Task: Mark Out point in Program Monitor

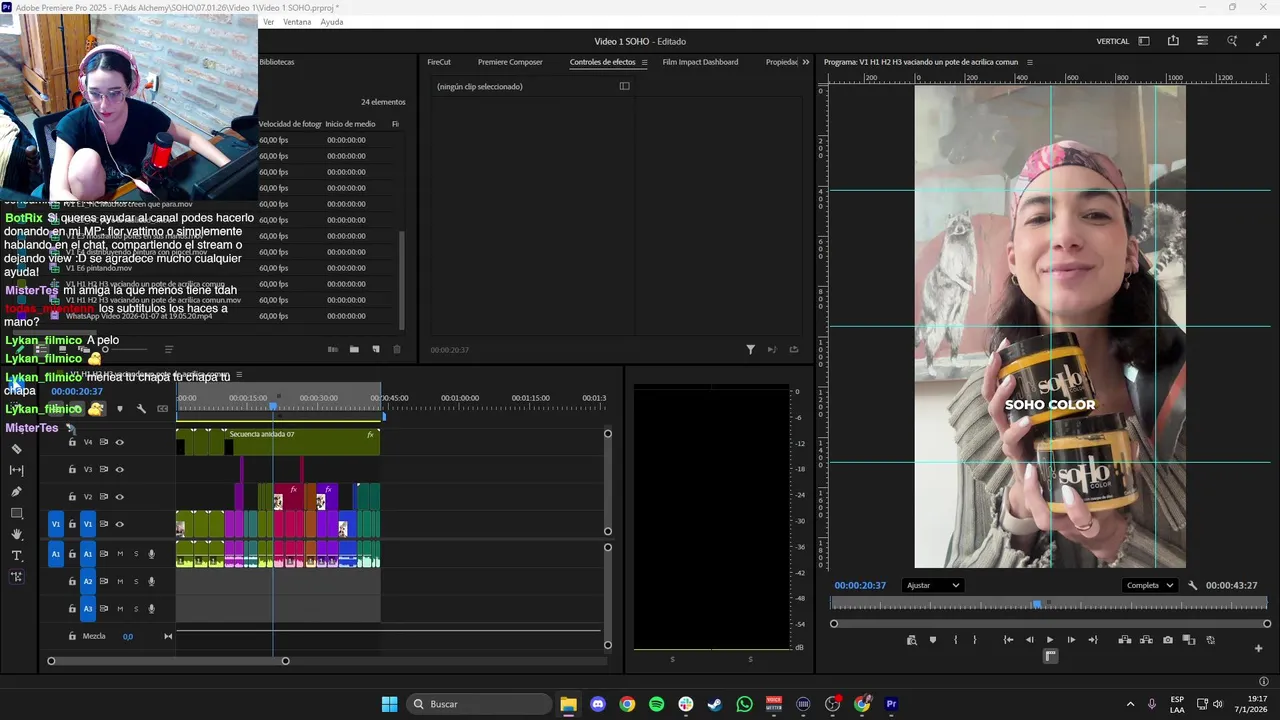Action: click(x=975, y=640)
